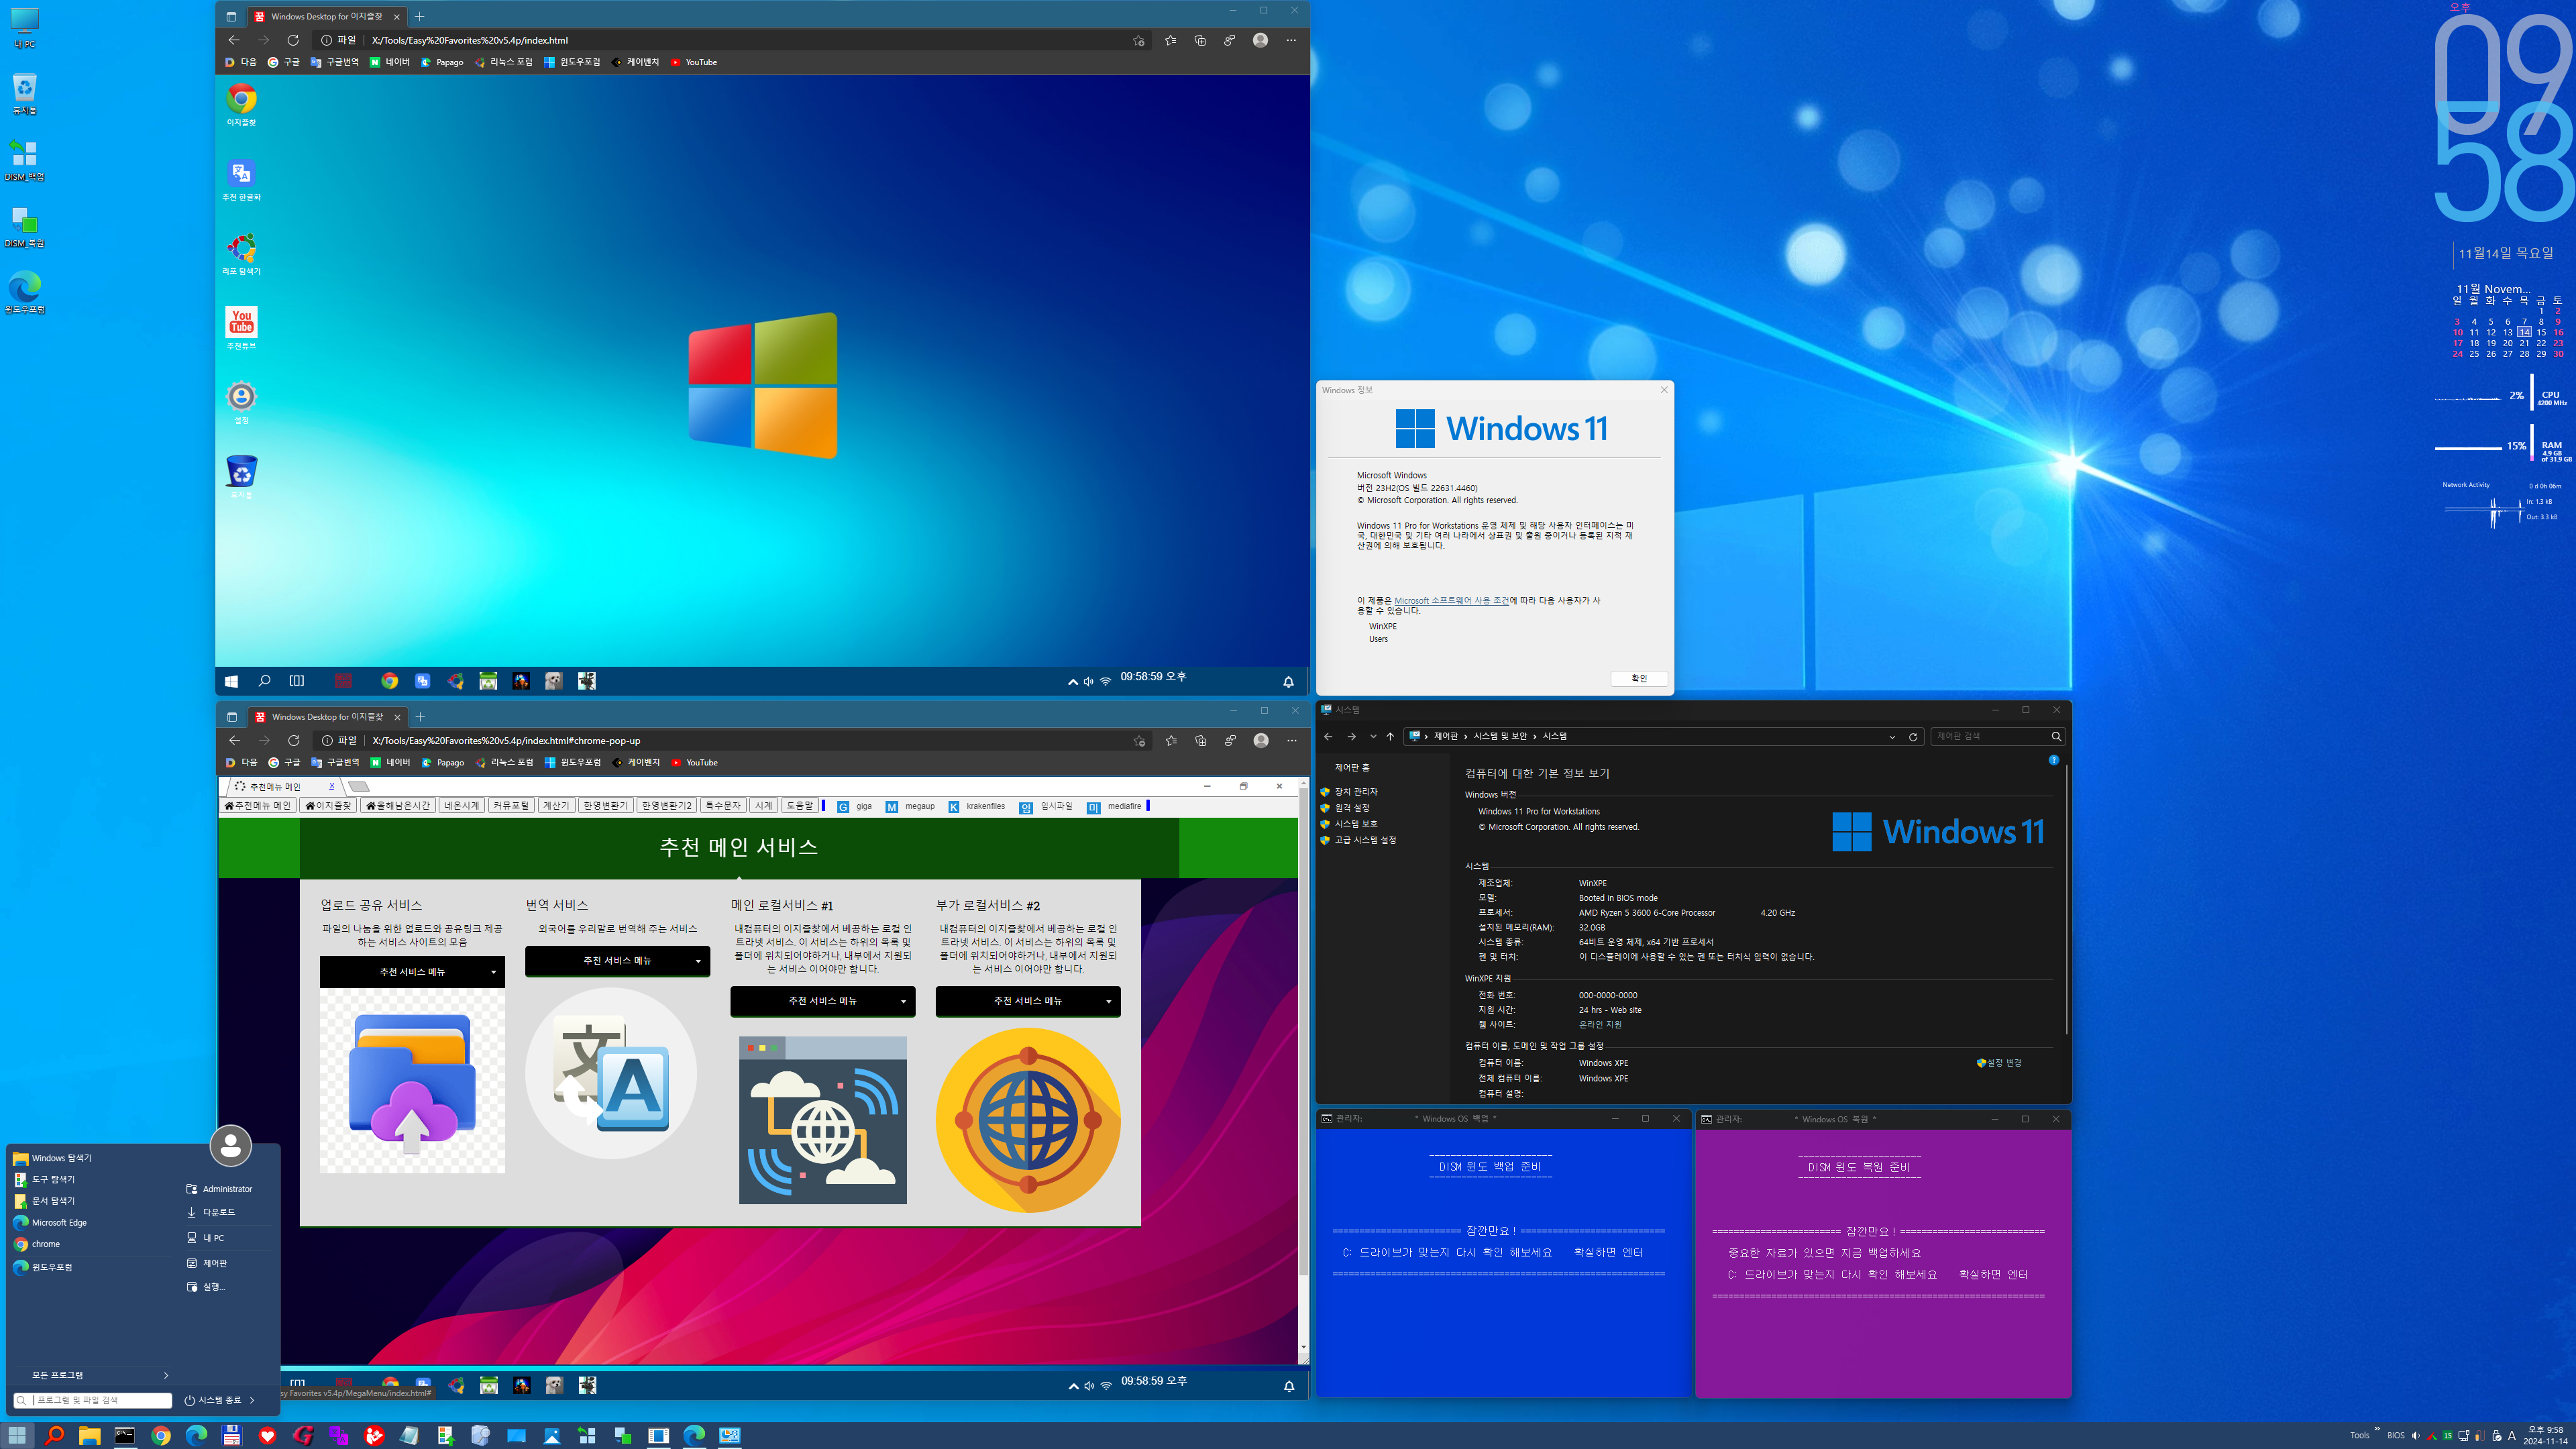Open the Edge menu (…) in the Windows logo page window
This screenshot has width=2576, height=1449.
pos(1291,40)
